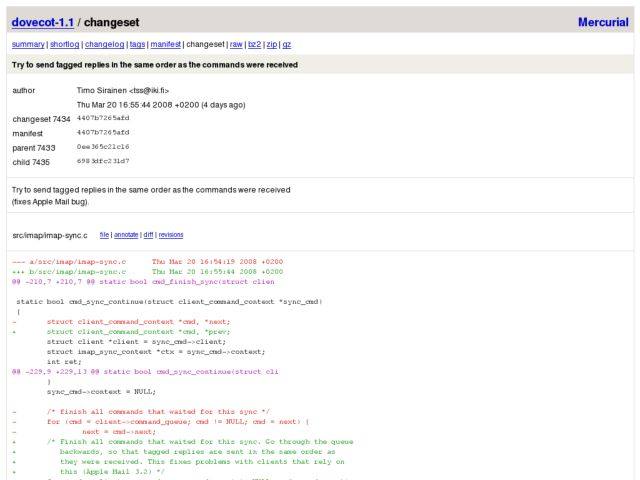
Task: View revisions of imap-sync.c
Action: click(x=171, y=235)
